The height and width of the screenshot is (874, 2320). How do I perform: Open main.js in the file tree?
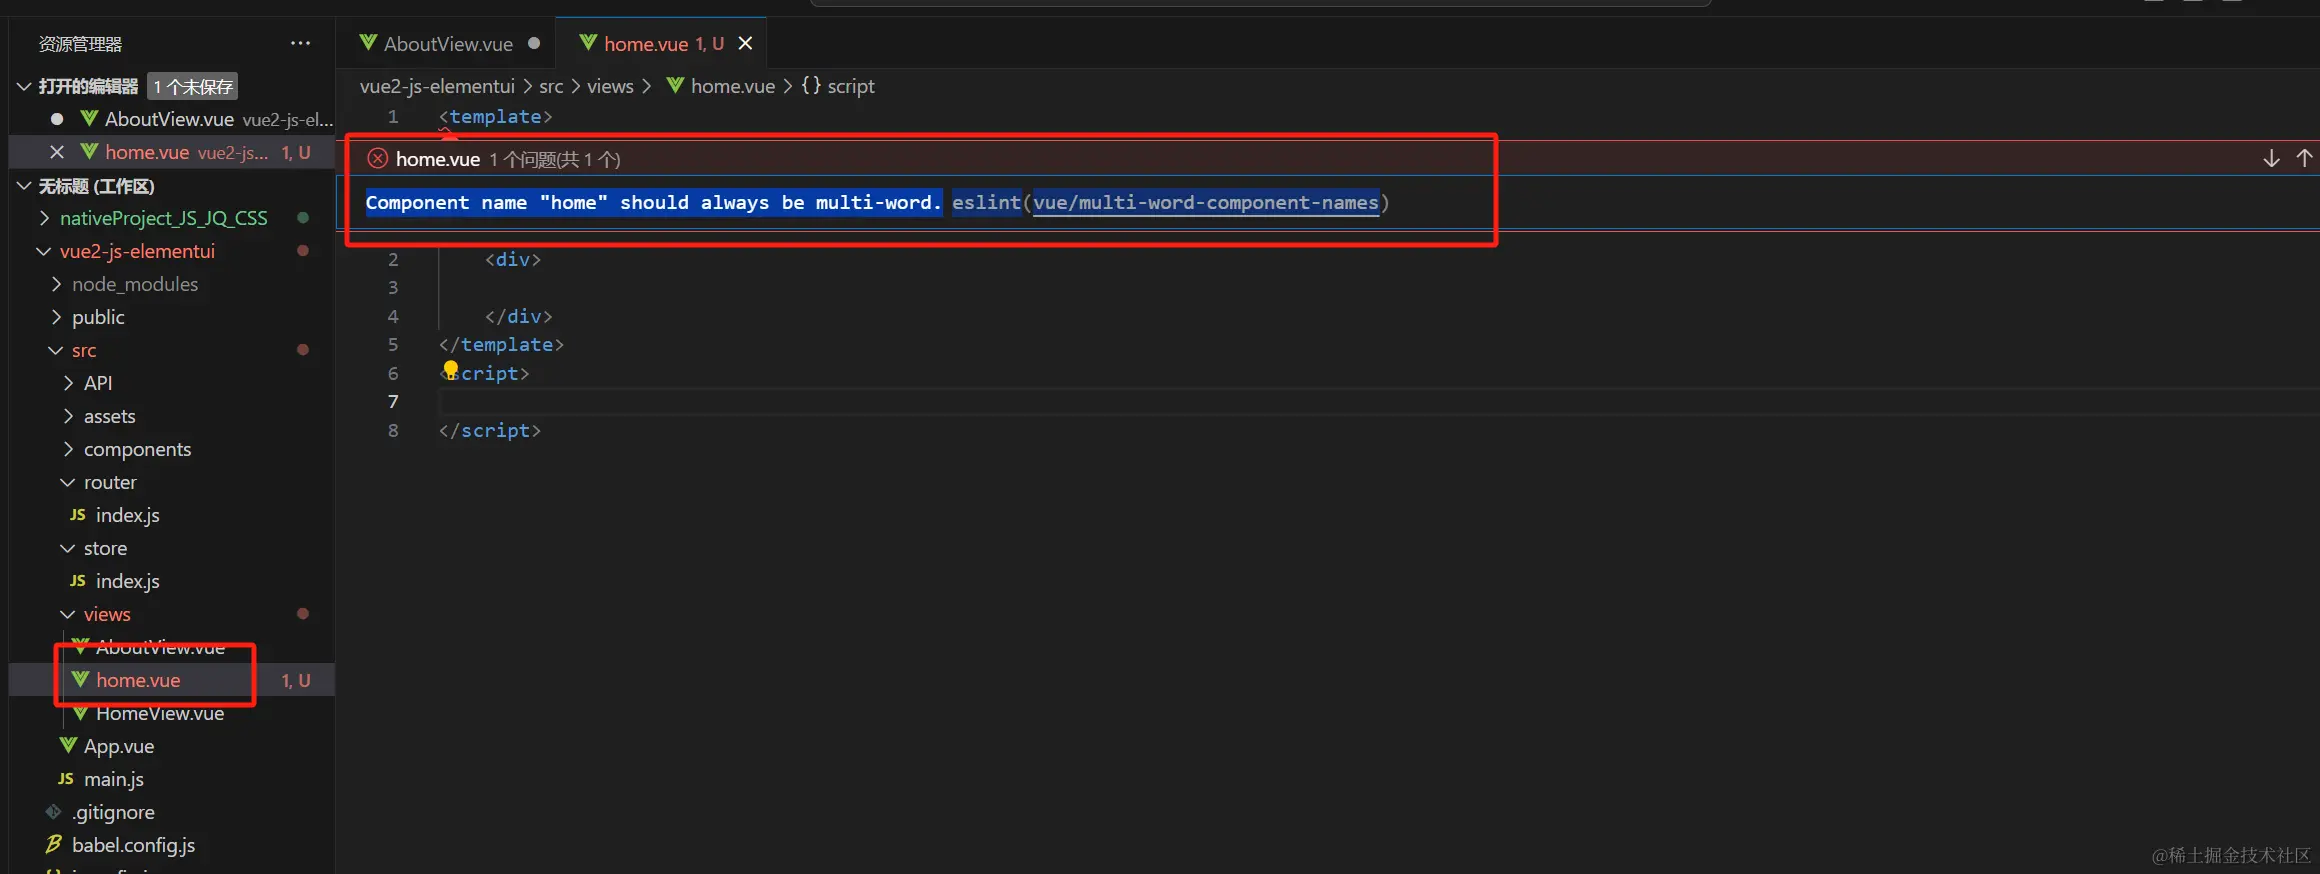point(114,779)
